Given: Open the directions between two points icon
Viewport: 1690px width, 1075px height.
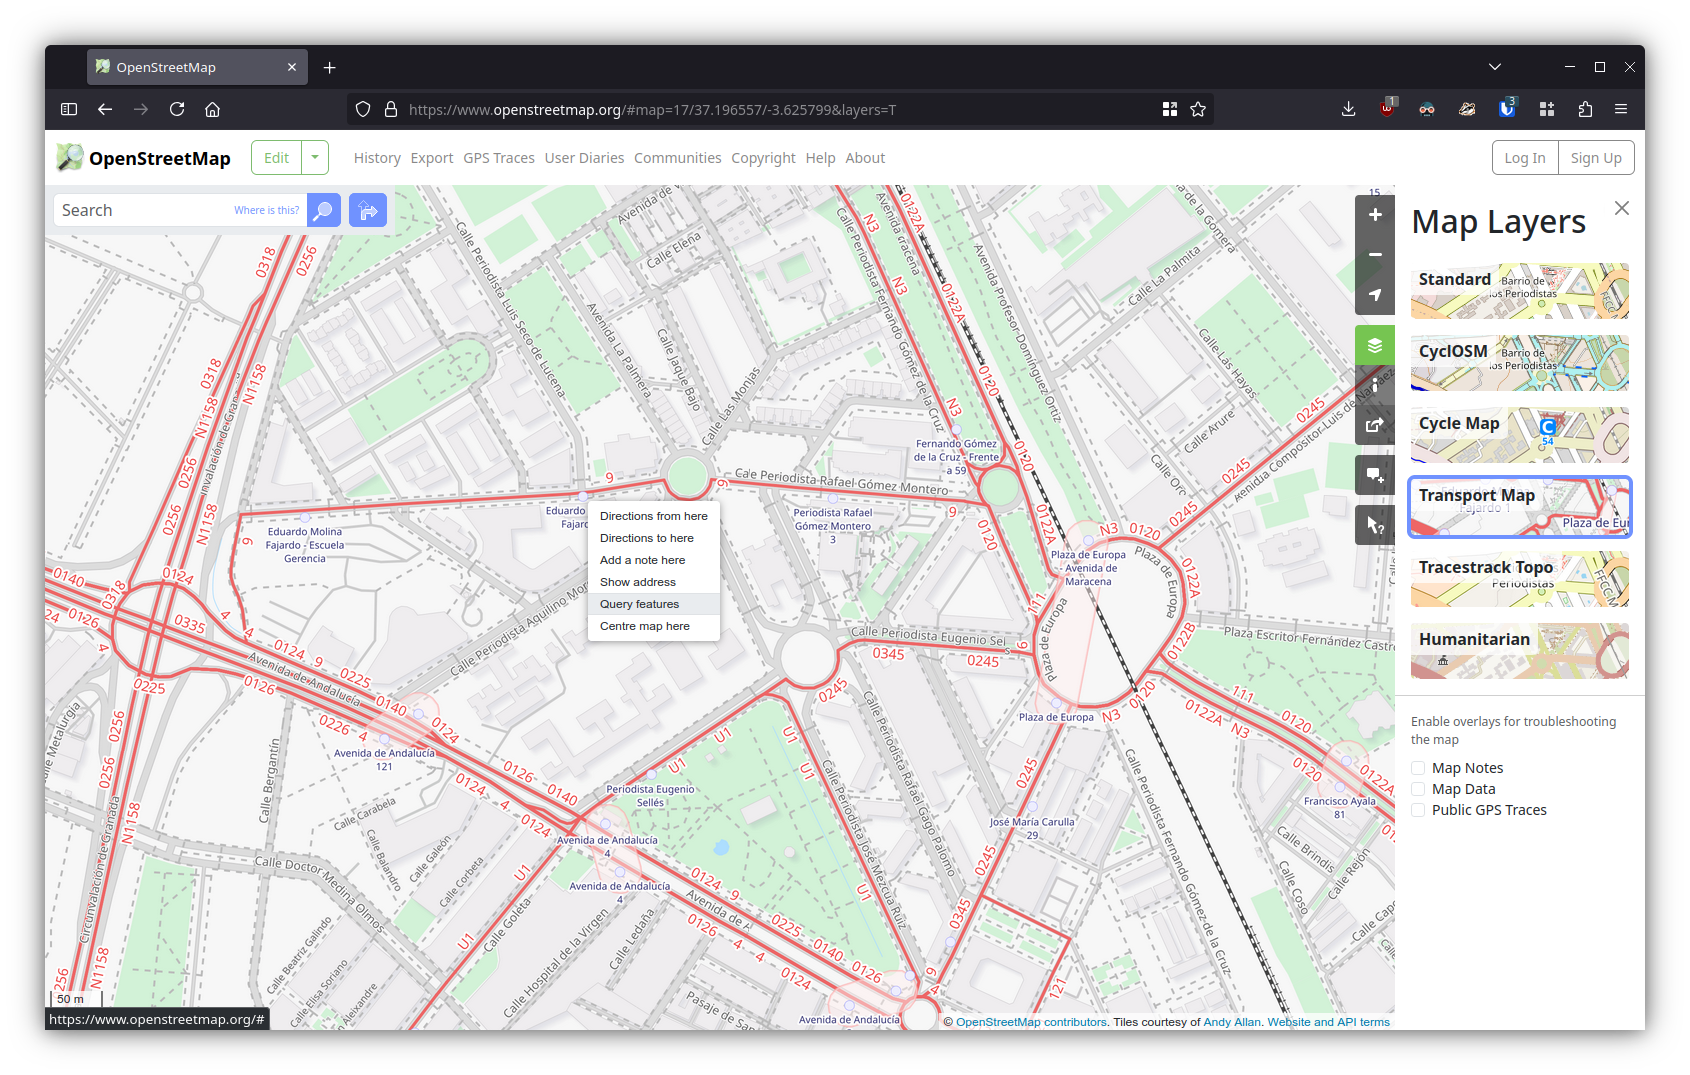Looking at the screenshot, I should [x=368, y=211].
